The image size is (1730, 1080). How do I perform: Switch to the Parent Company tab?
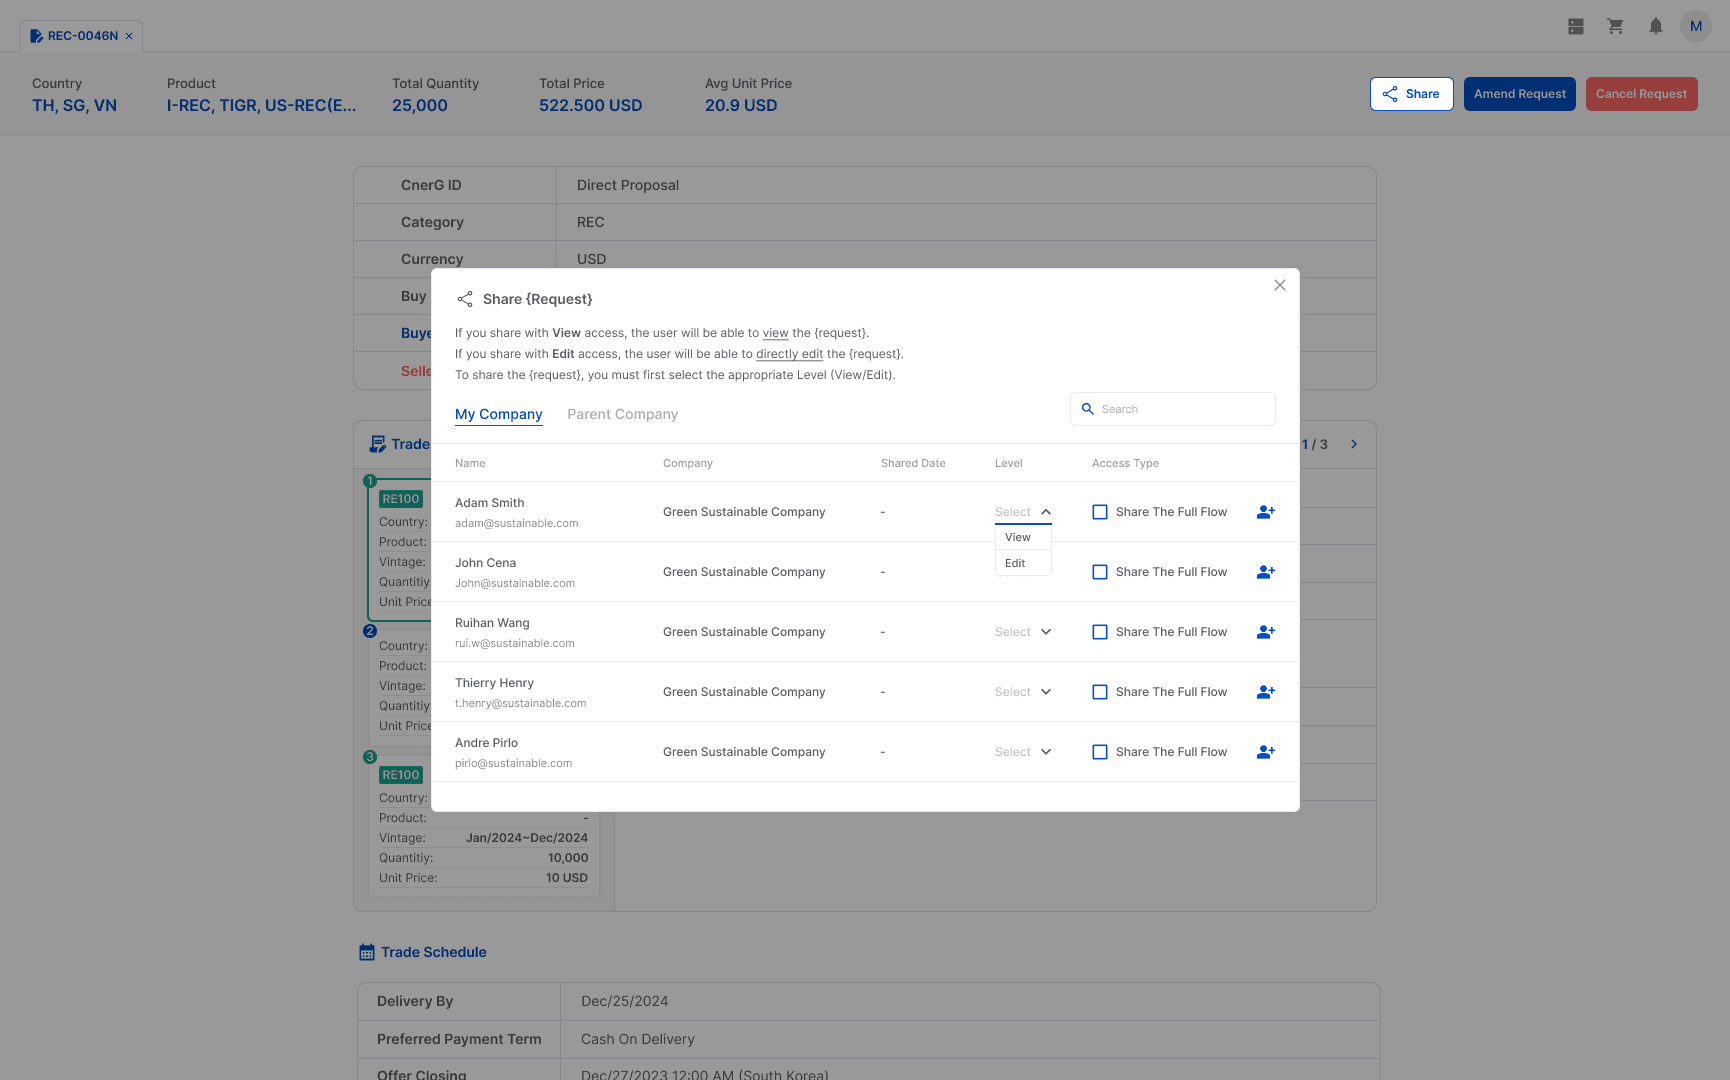(x=622, y=413)
